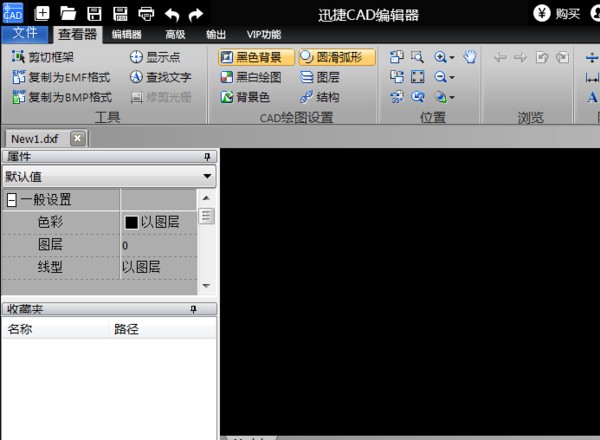This screenshot has width=600, height=440.
Task: Toggle 黑白绘图 black-and-white drawing mode
Action: pyautogui.click(x=251, y=77)
